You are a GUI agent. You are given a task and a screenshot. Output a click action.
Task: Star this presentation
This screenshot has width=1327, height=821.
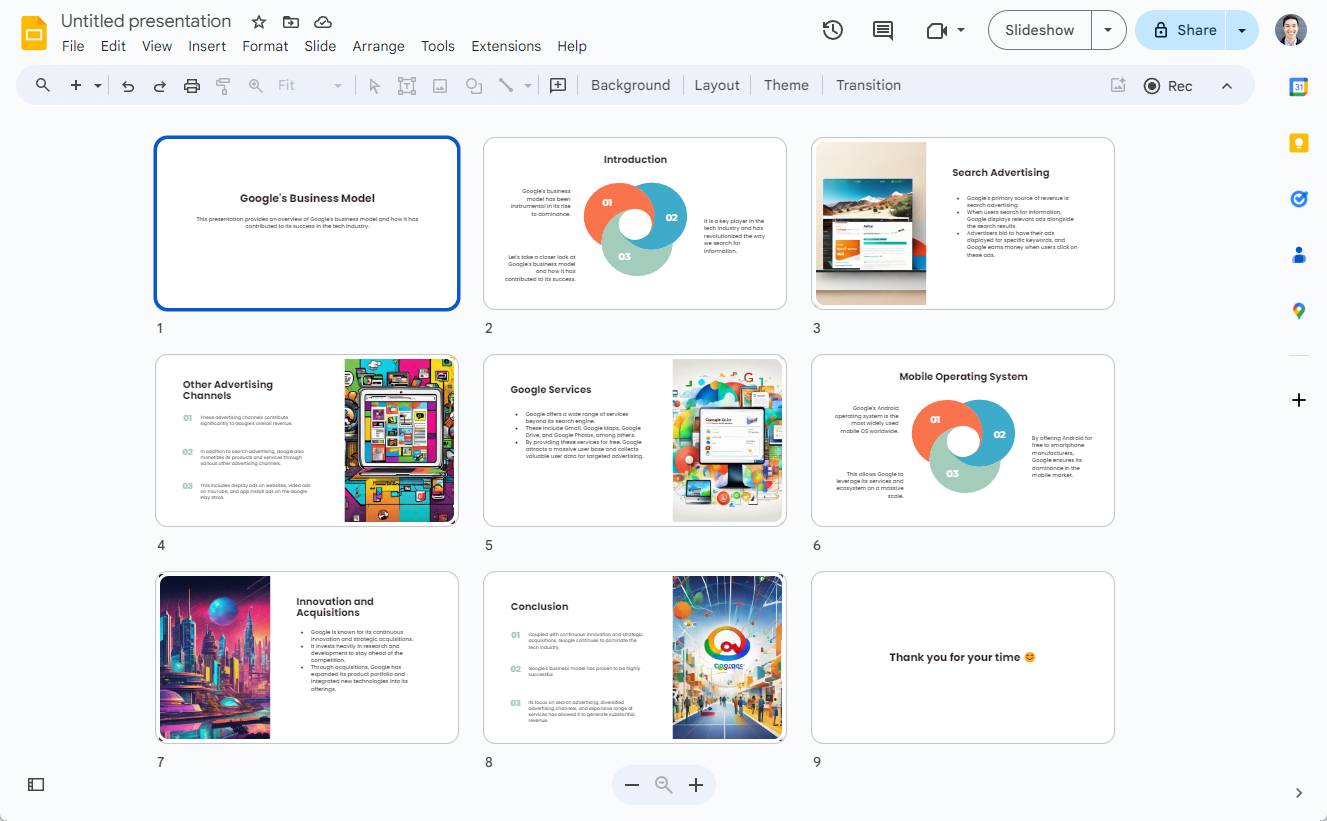tap(259, 22)
